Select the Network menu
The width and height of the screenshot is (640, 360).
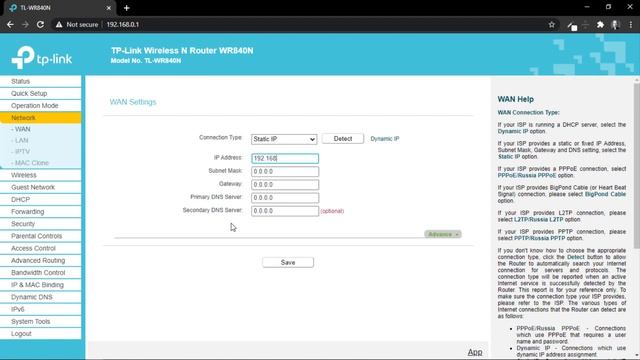tap(40, 118)
